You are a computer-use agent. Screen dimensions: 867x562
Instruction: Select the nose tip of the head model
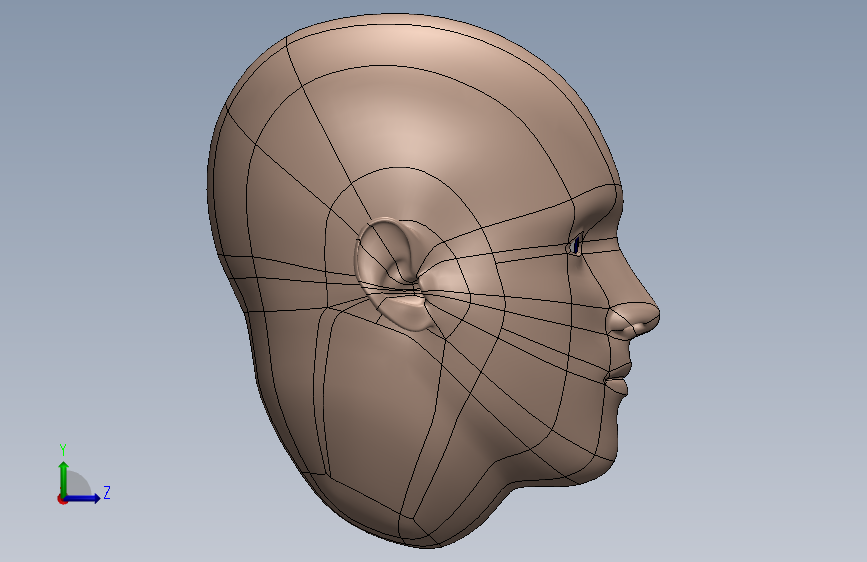650,317
